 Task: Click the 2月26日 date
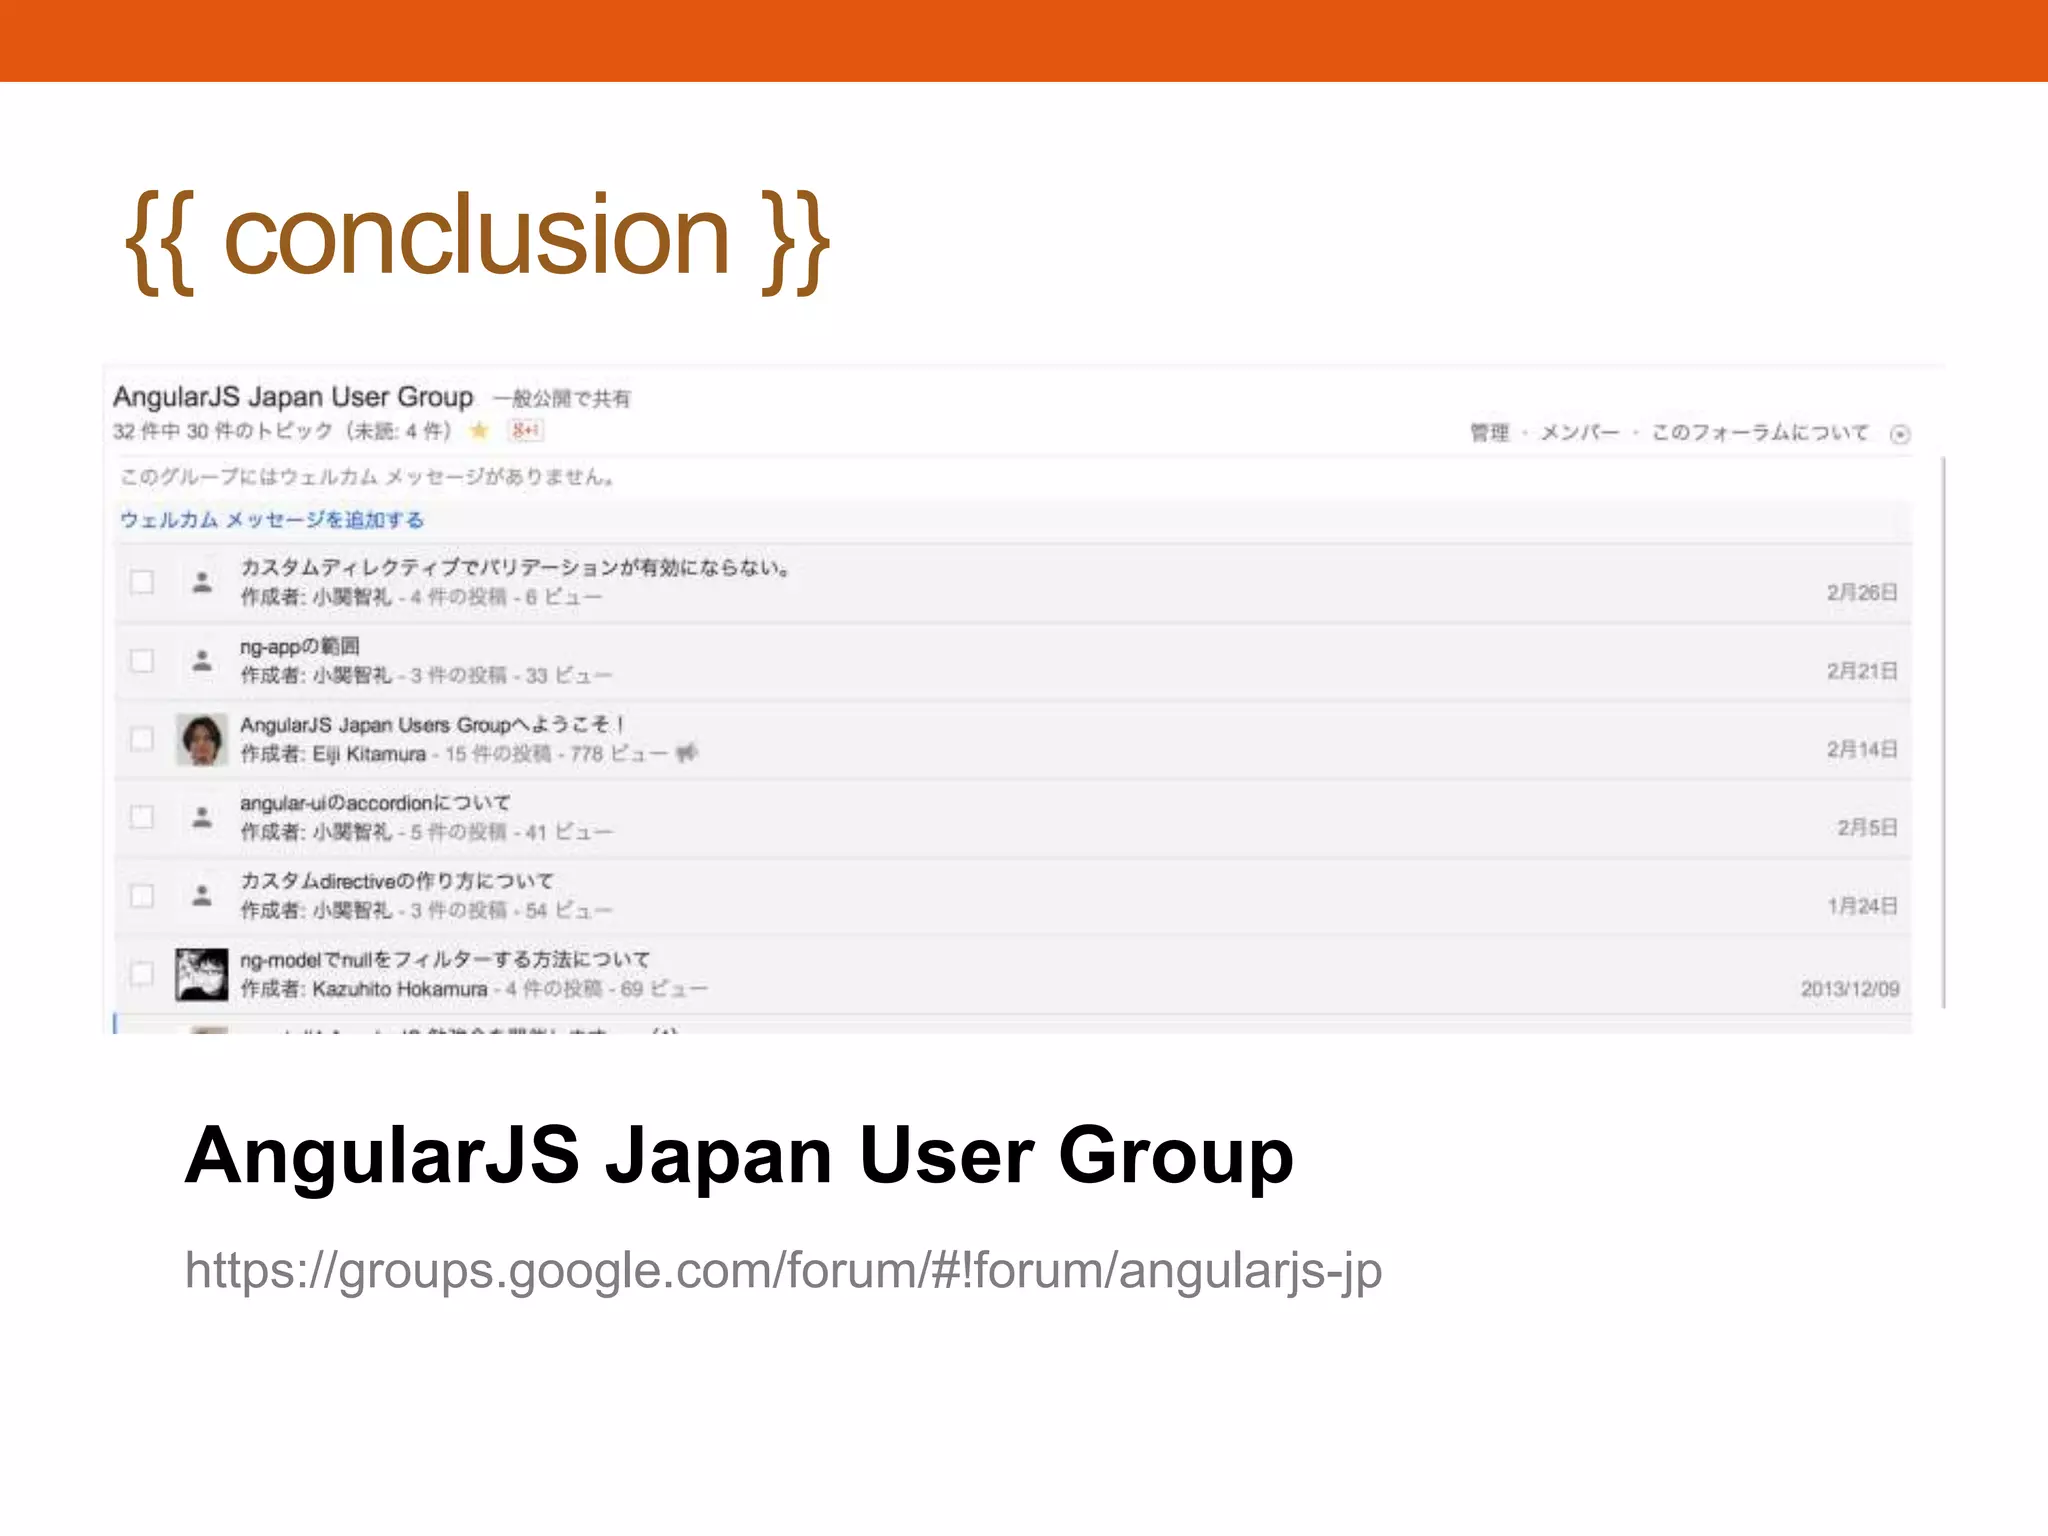coord(1862,592)
